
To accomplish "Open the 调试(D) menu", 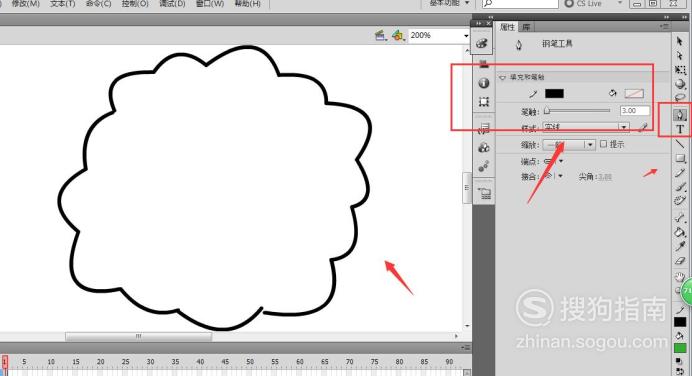I will [x=172, y=4].
